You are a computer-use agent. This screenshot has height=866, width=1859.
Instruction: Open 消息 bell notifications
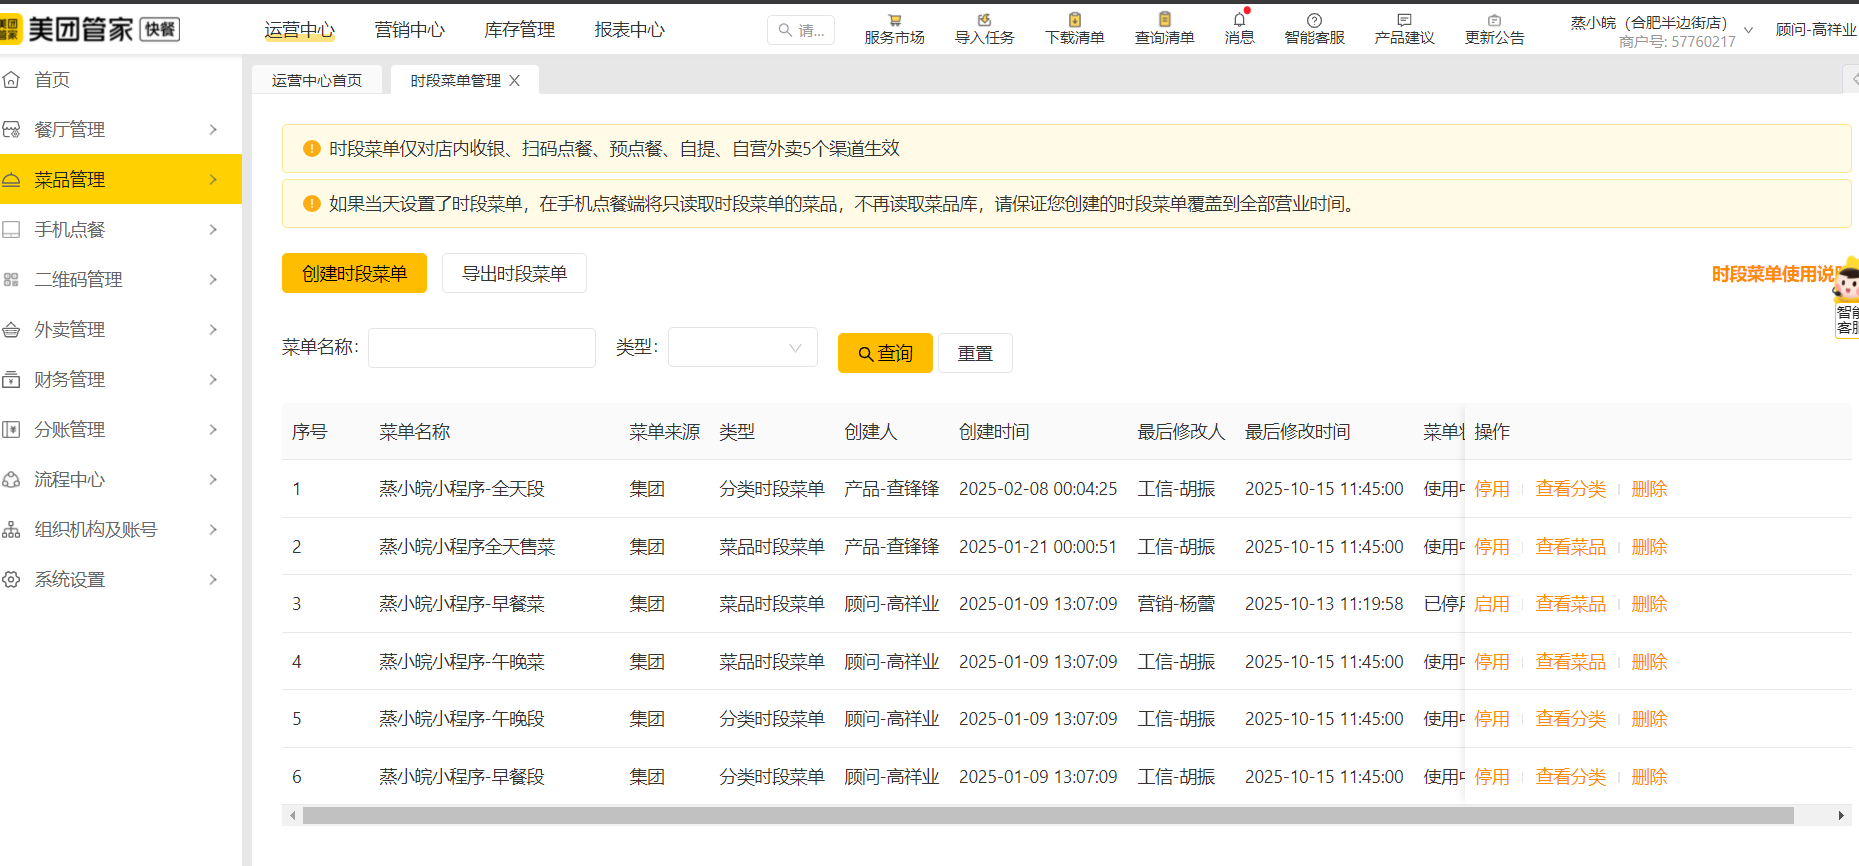(x=1240, y=19)
